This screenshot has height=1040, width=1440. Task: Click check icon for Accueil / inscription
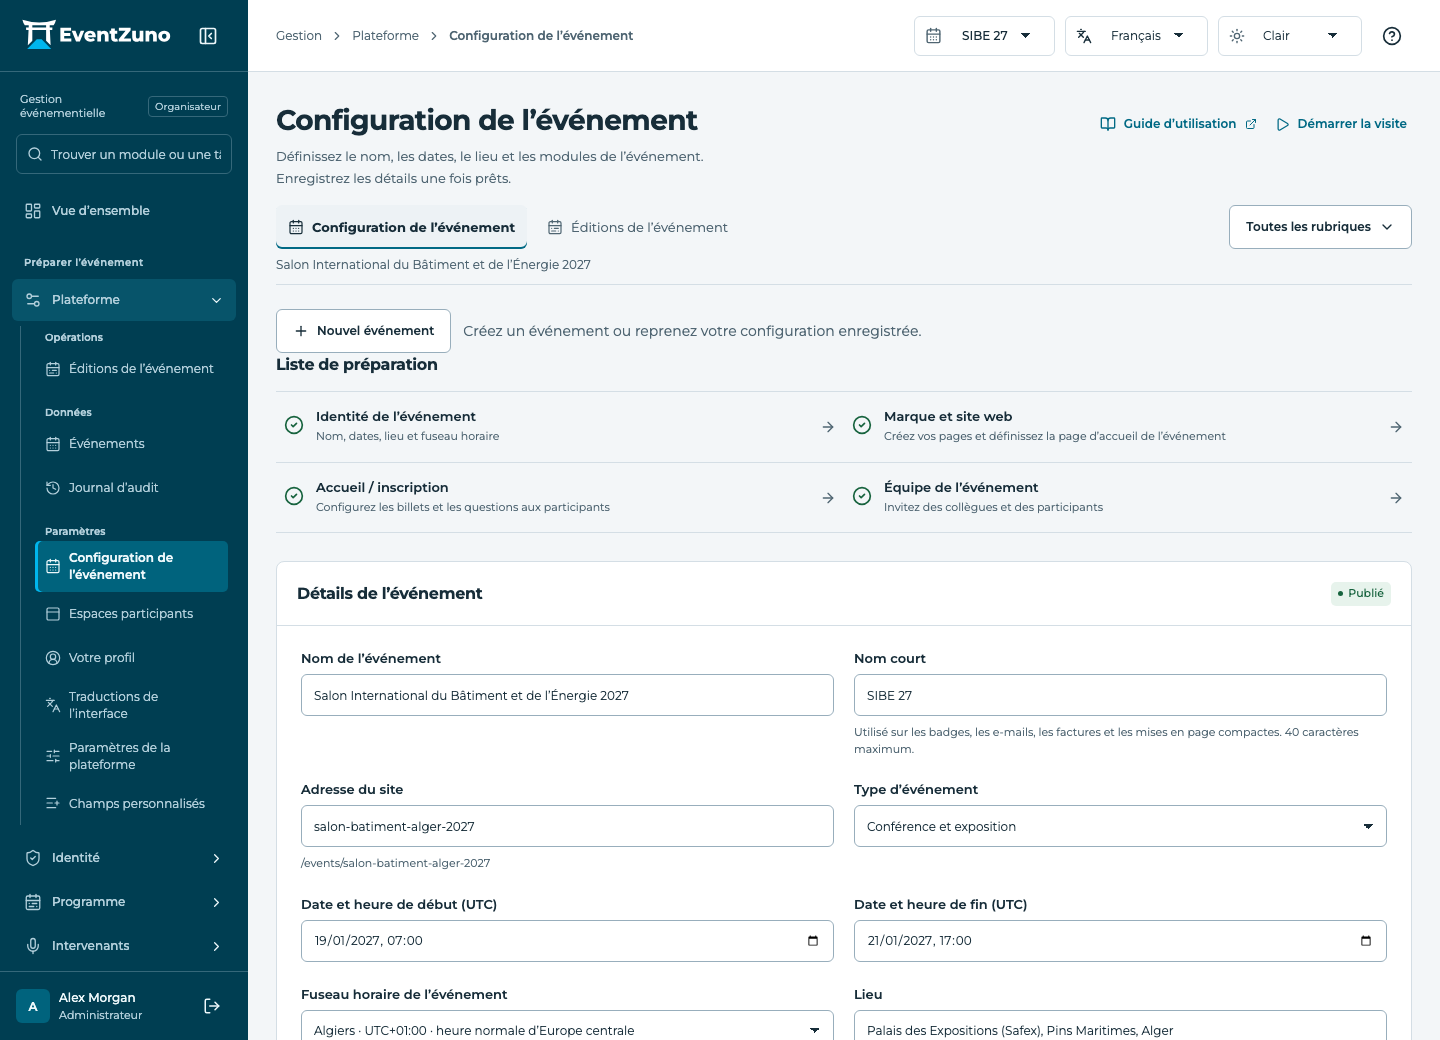(294, 496)
